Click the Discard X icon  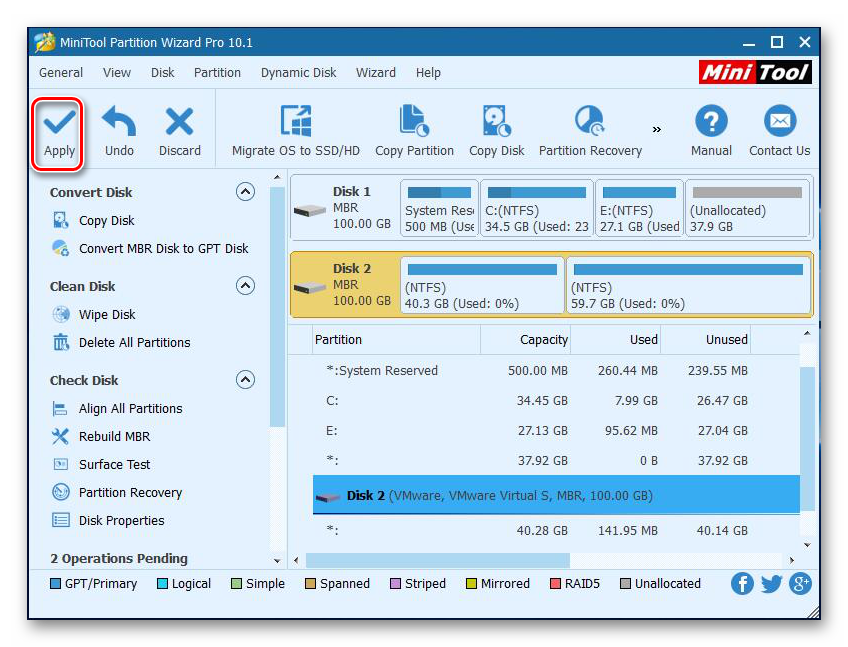[180, 122]
